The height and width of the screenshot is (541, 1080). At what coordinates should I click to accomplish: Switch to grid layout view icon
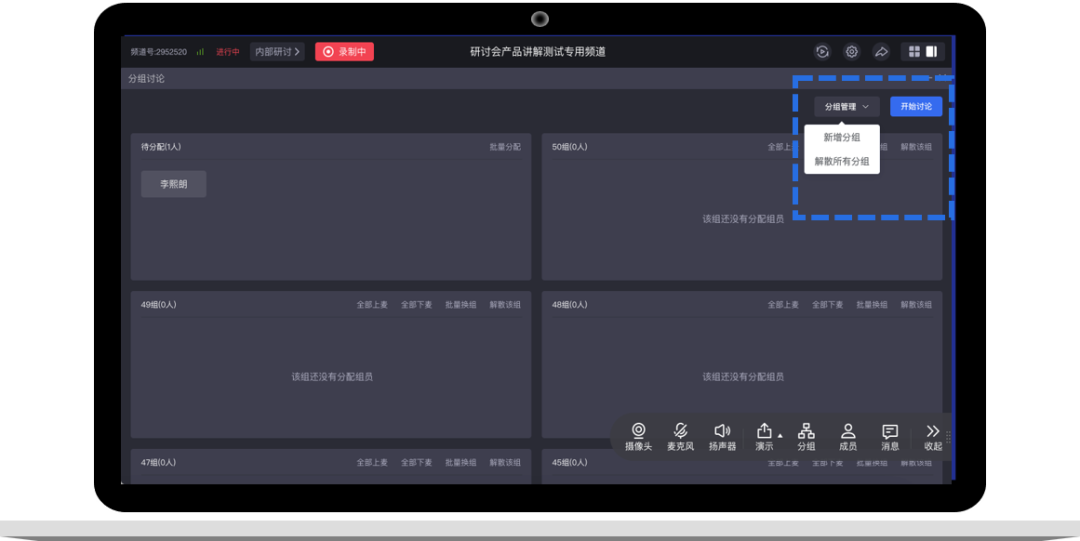(x=913, y=52)
